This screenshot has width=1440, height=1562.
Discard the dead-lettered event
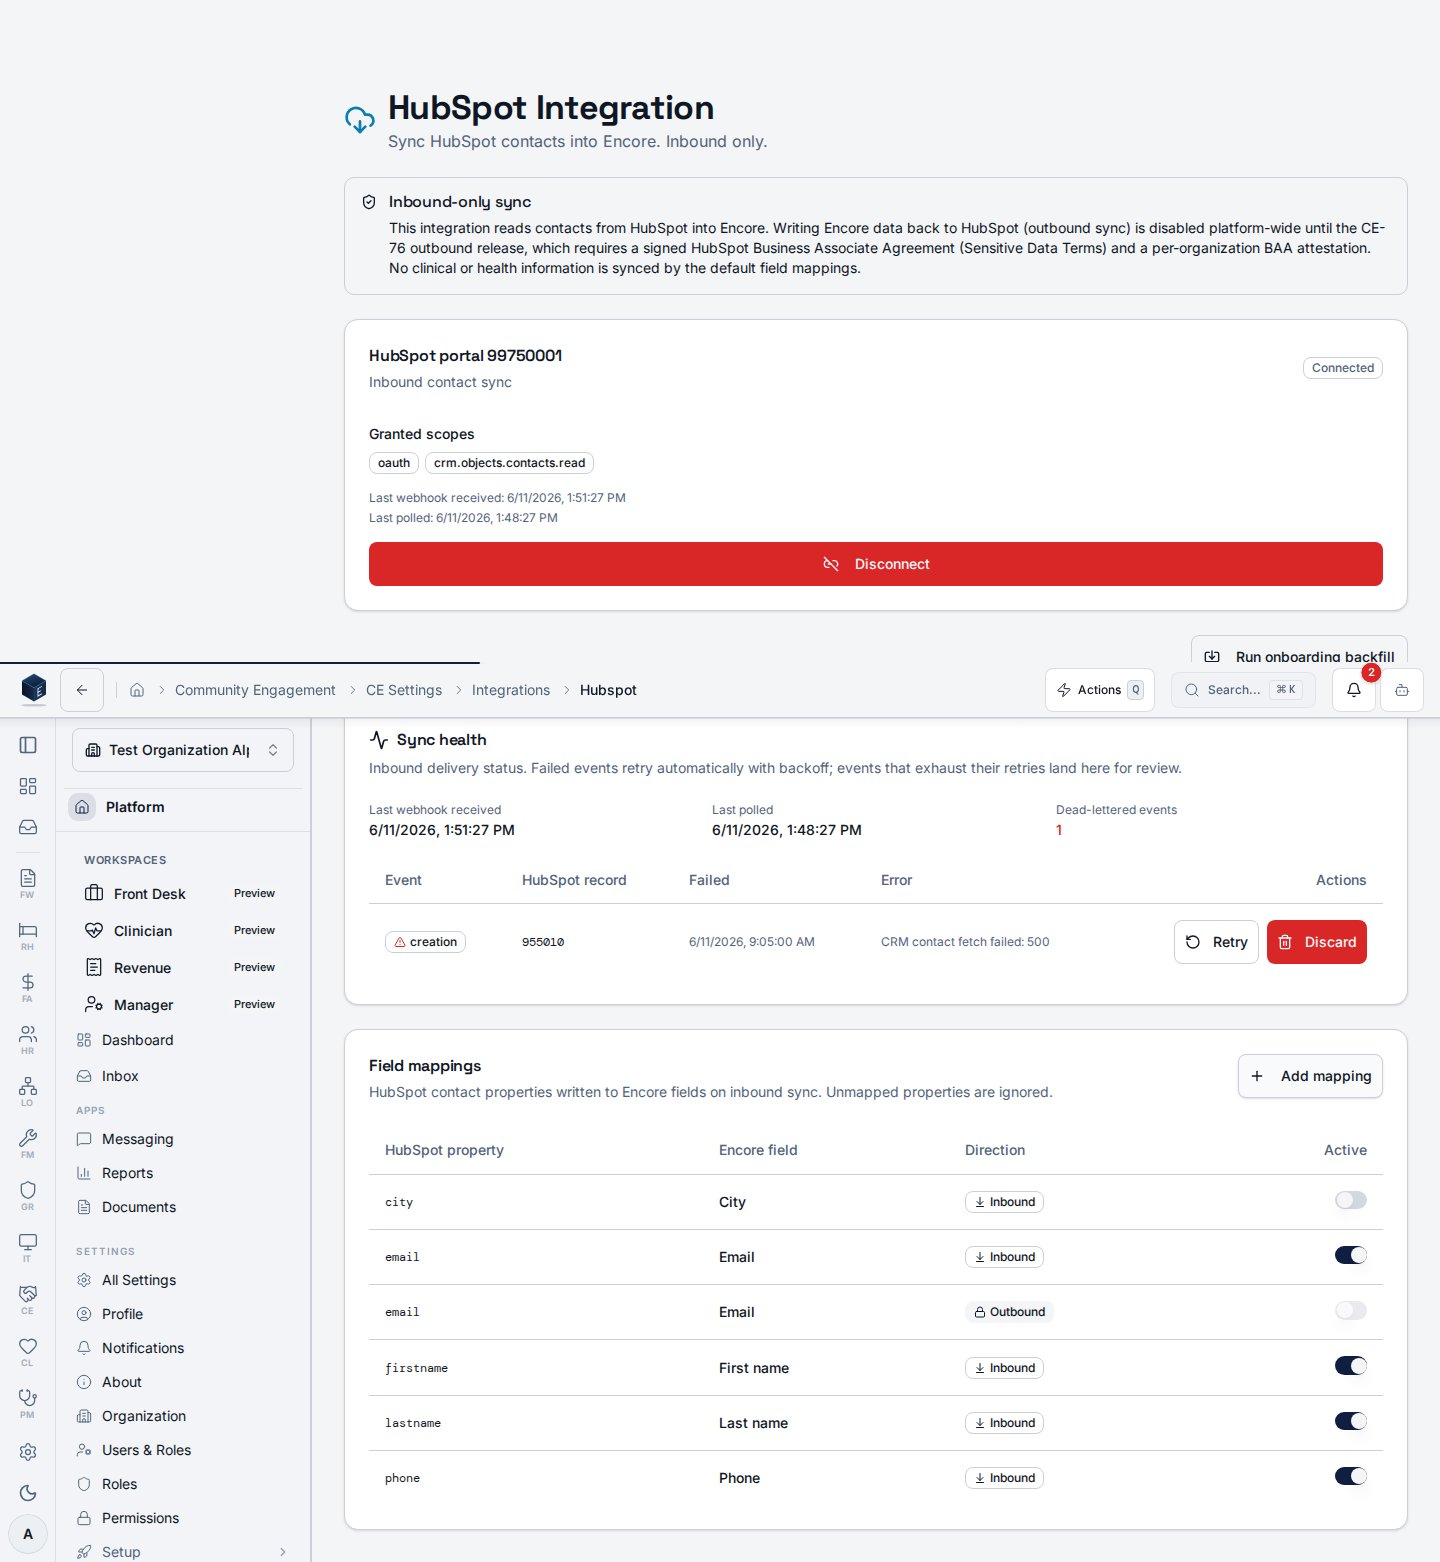1317,942
